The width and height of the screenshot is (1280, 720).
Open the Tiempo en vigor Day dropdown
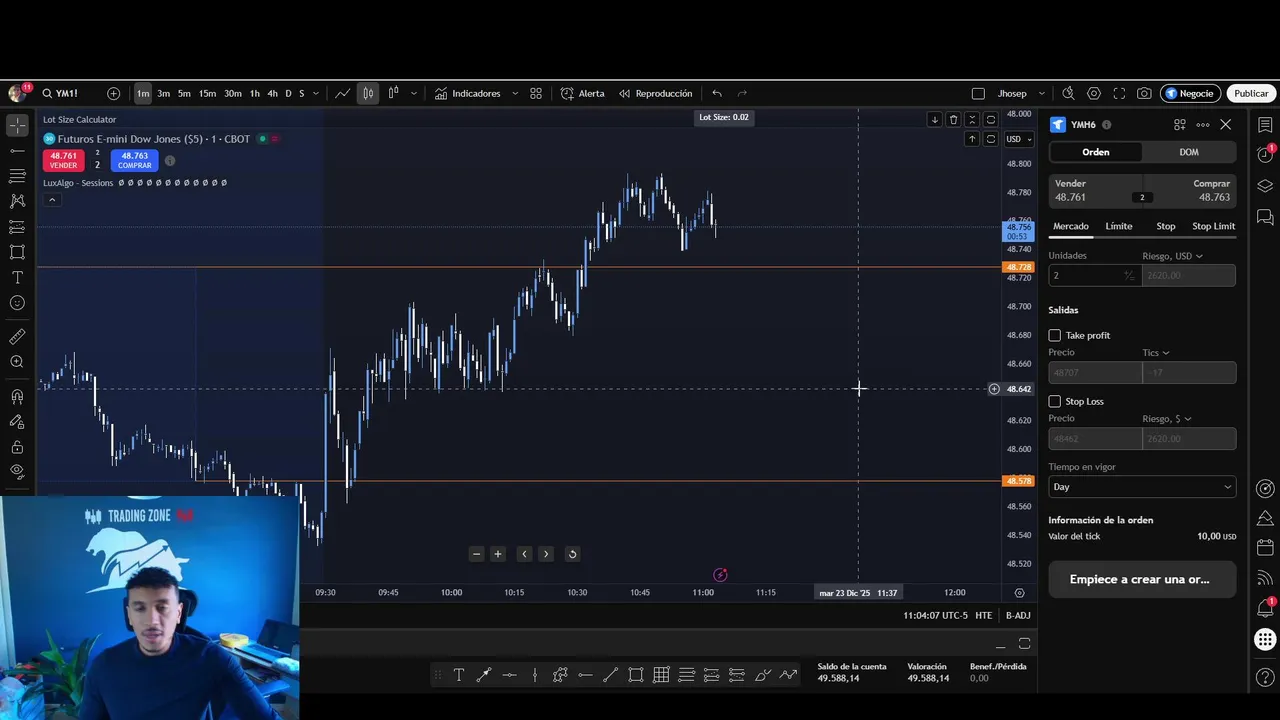click(1142, 487)
